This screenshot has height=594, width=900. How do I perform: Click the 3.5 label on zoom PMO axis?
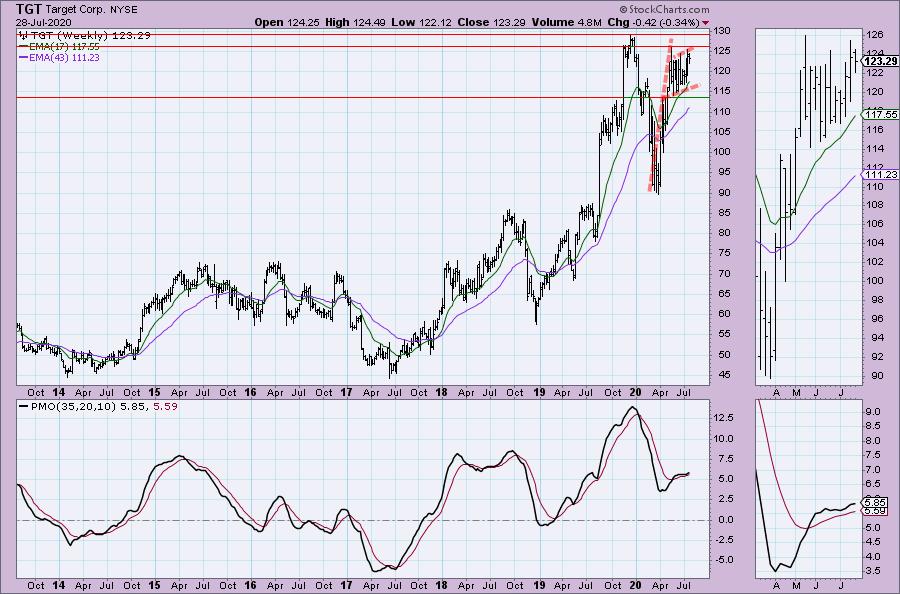872,571
